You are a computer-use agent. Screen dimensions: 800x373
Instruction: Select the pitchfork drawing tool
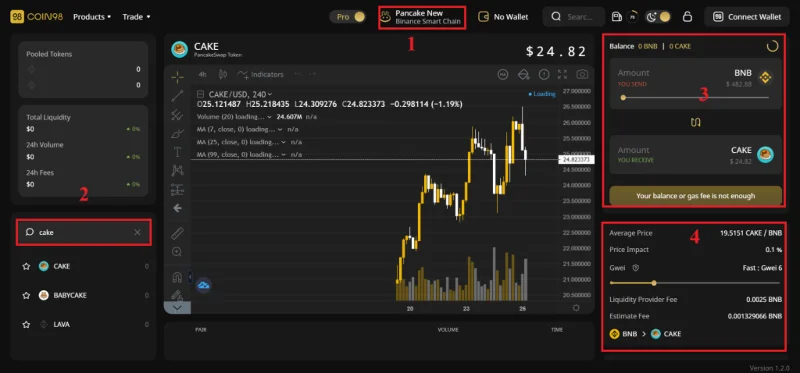click(x=177, y=115)
